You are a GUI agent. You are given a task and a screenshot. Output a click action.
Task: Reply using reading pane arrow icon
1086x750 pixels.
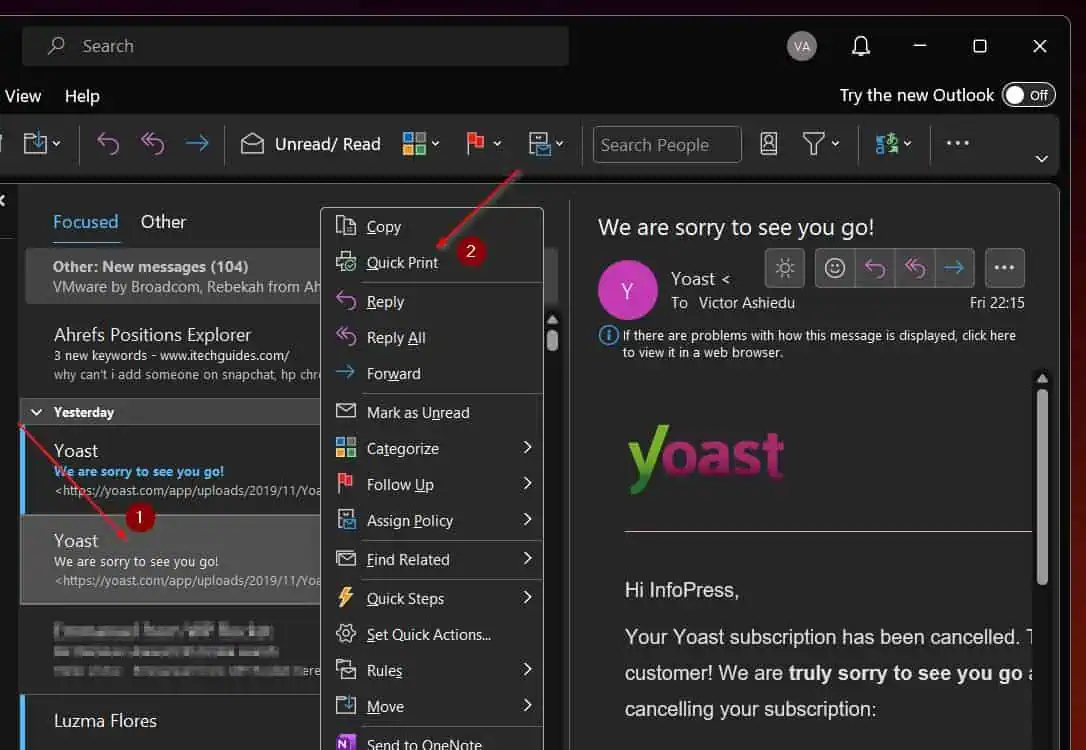click(875, 268)
